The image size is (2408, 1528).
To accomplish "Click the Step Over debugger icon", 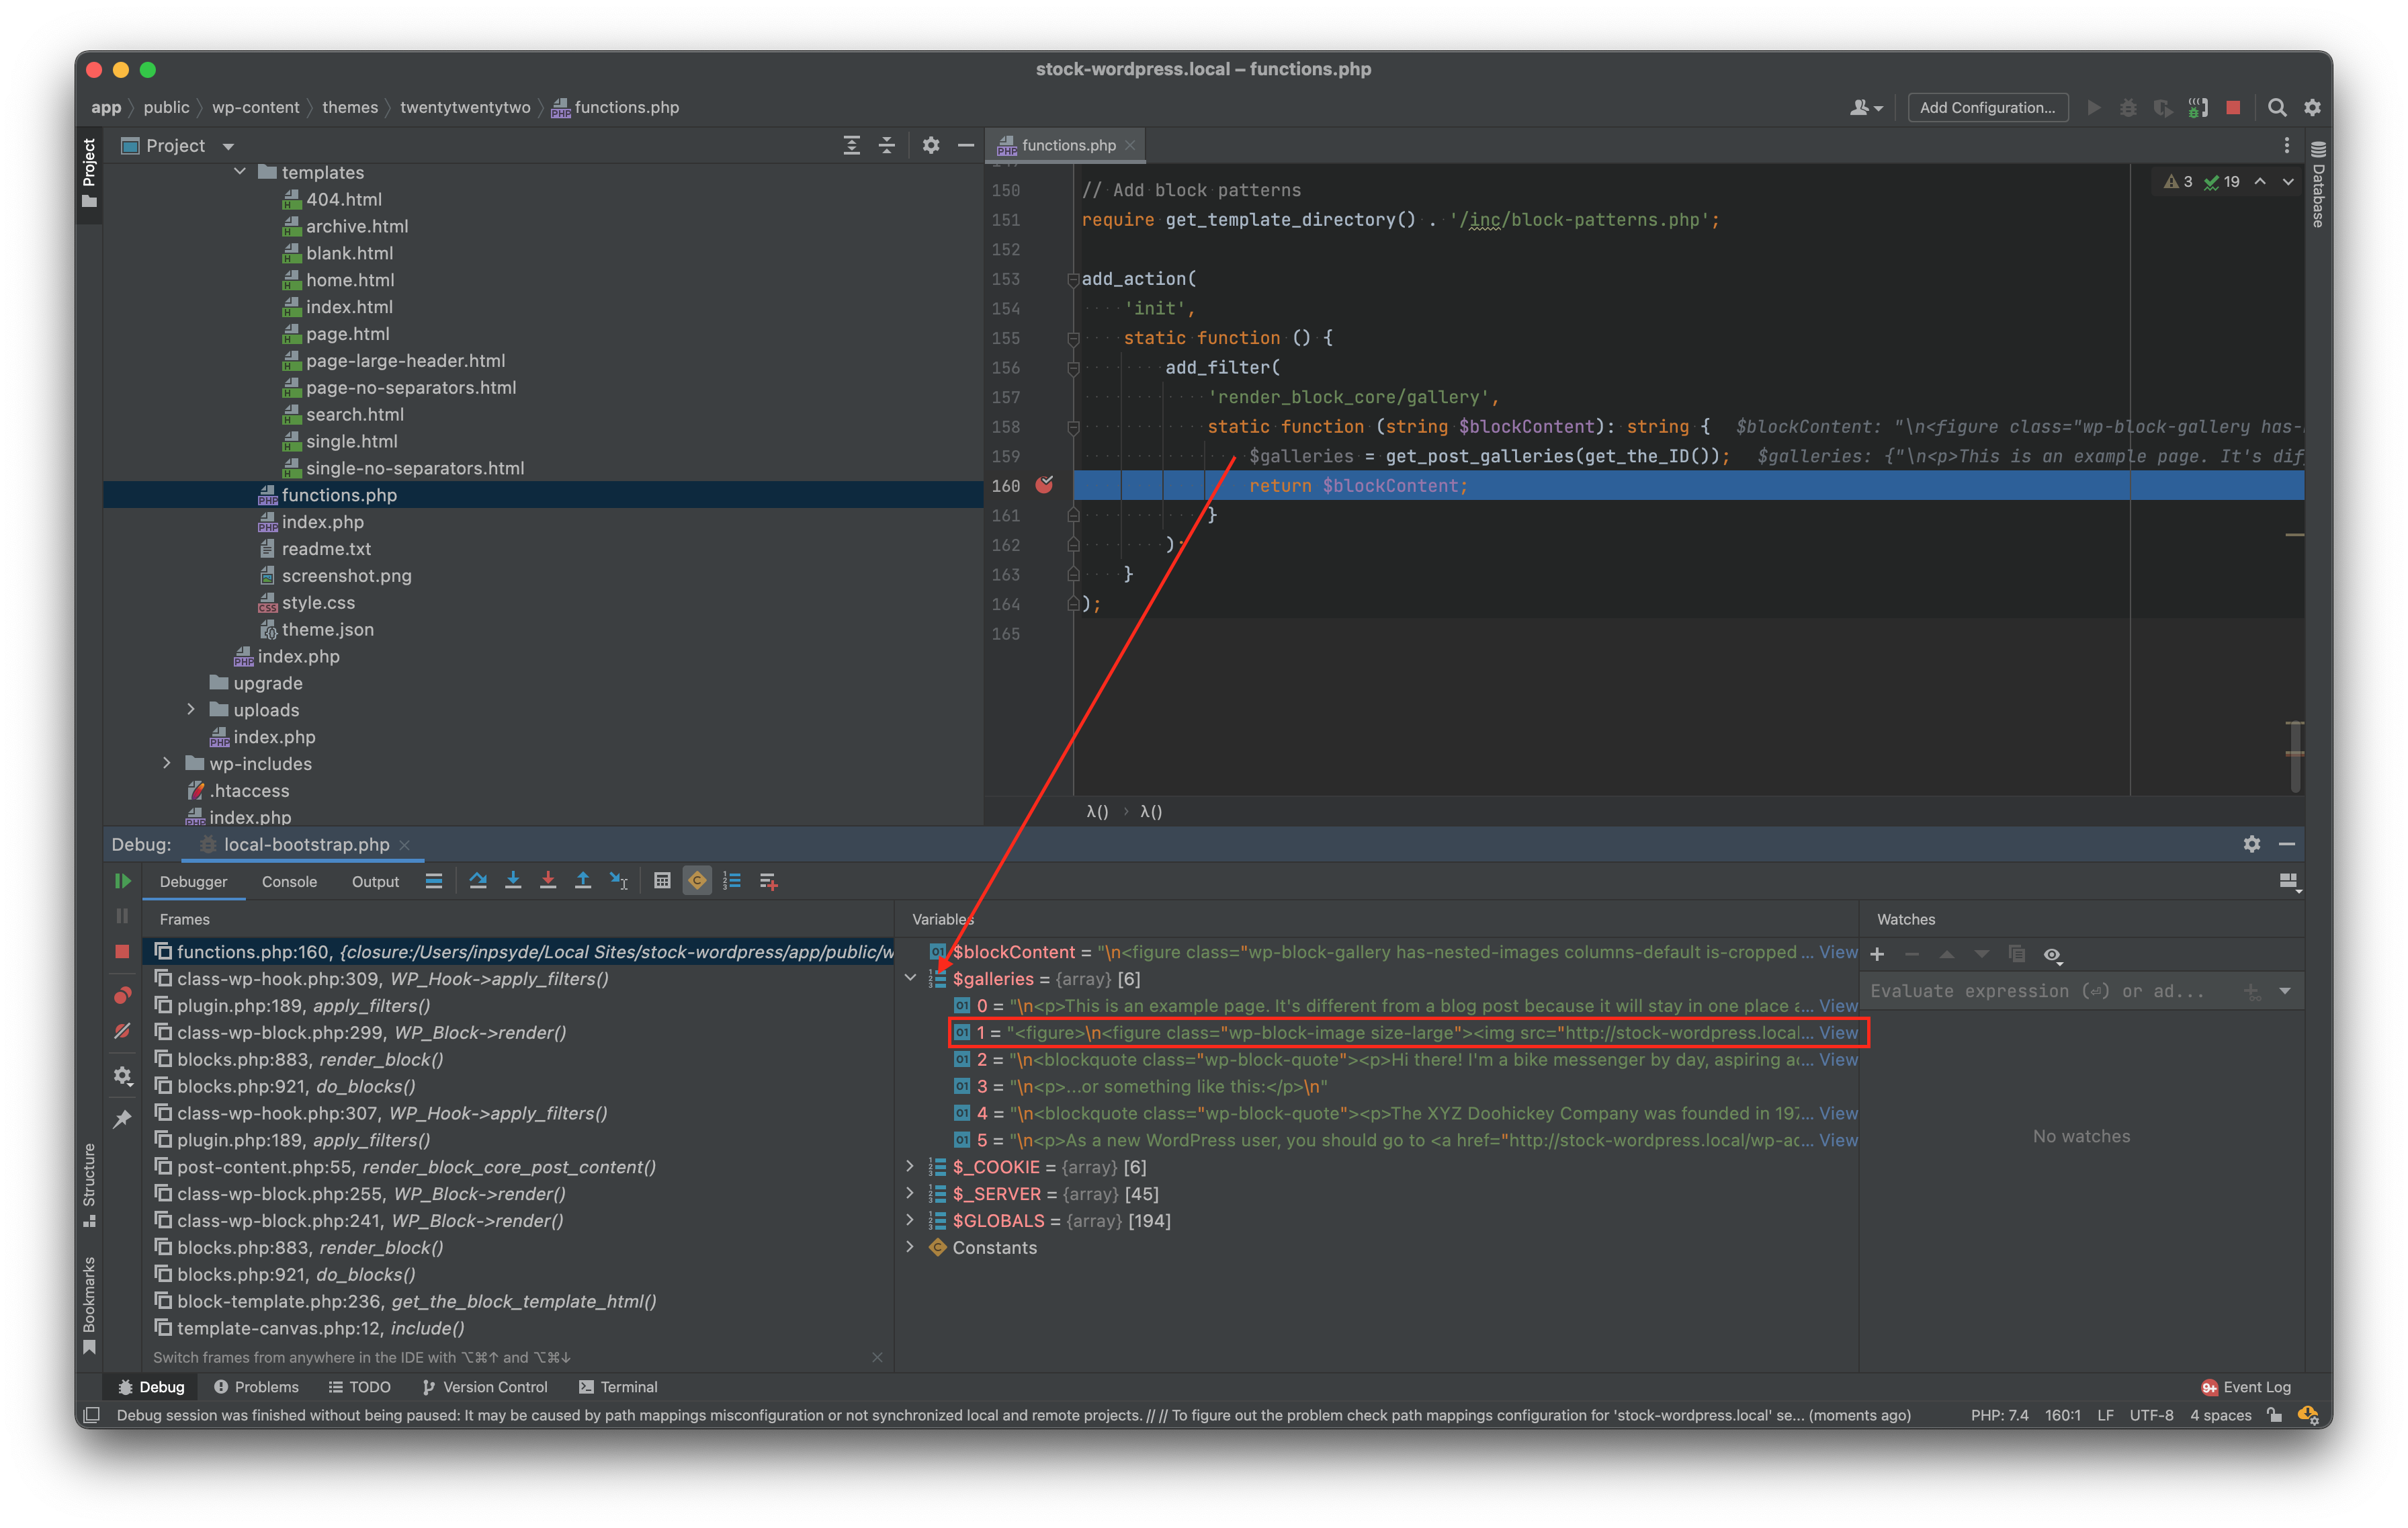I will 478,881.
